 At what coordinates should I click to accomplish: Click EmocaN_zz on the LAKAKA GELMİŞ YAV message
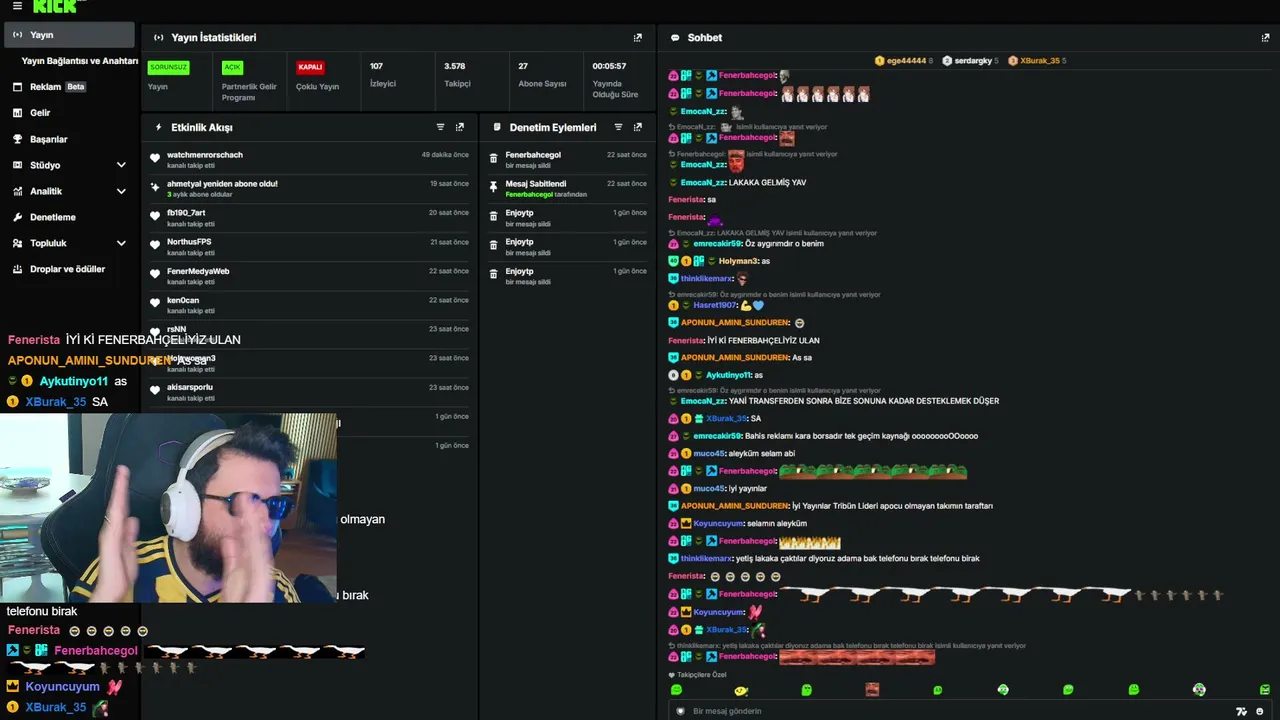click(x=702, y=183)
